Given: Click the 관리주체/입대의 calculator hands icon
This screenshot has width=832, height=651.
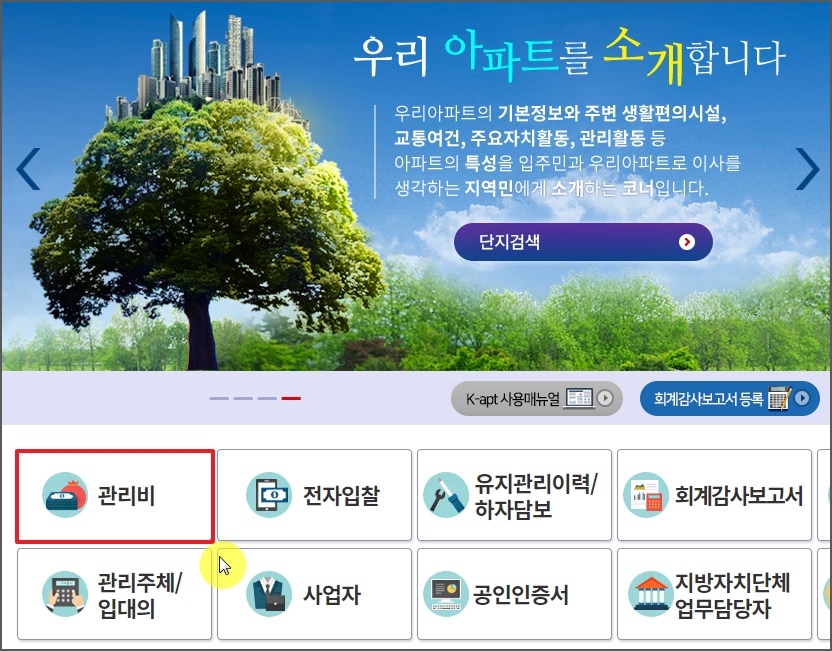Looking at the screenshot, I should pos(65,594).
